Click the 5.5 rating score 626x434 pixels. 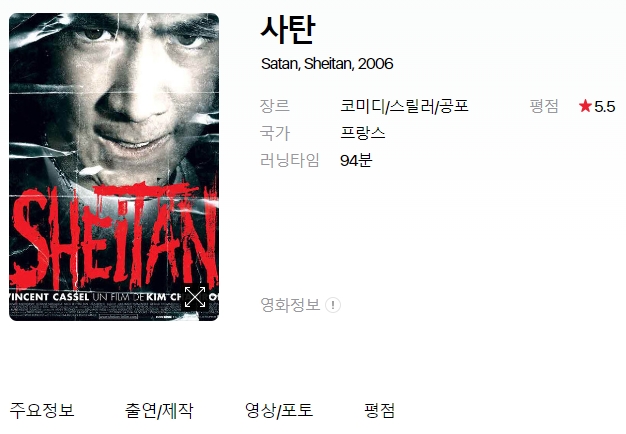point(604,107)
